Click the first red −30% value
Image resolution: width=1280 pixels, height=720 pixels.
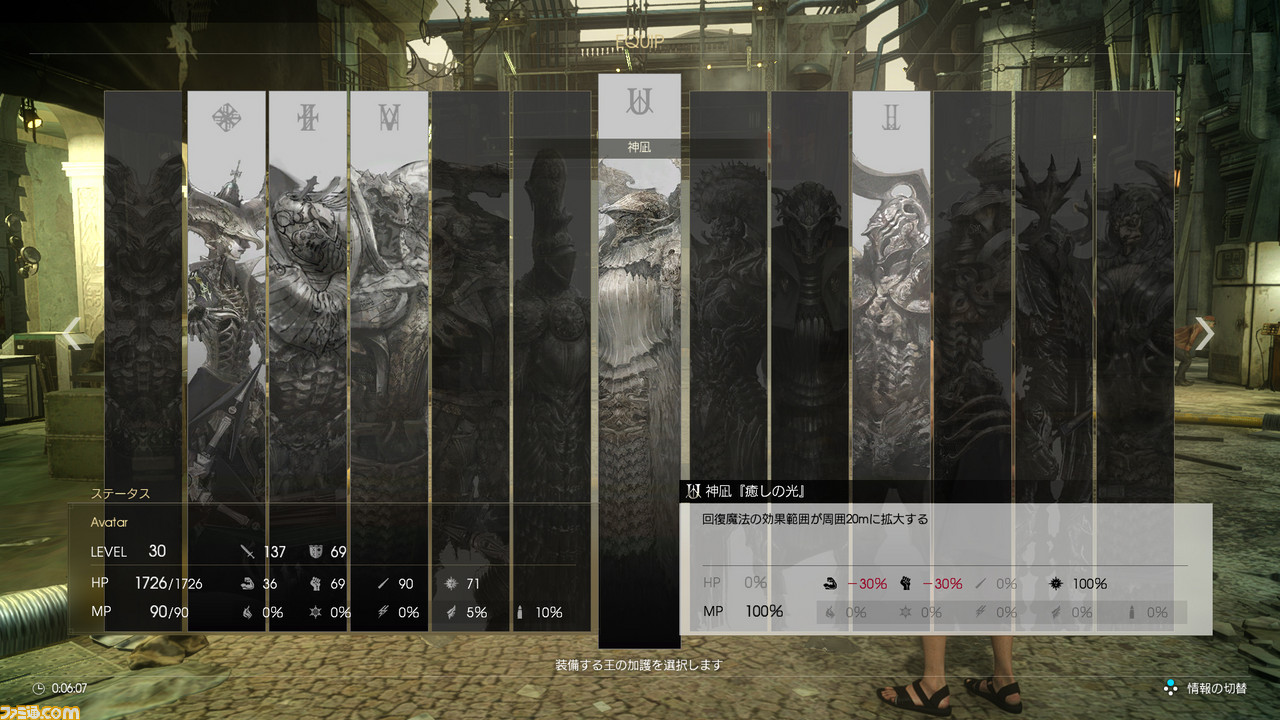[867, 584]
